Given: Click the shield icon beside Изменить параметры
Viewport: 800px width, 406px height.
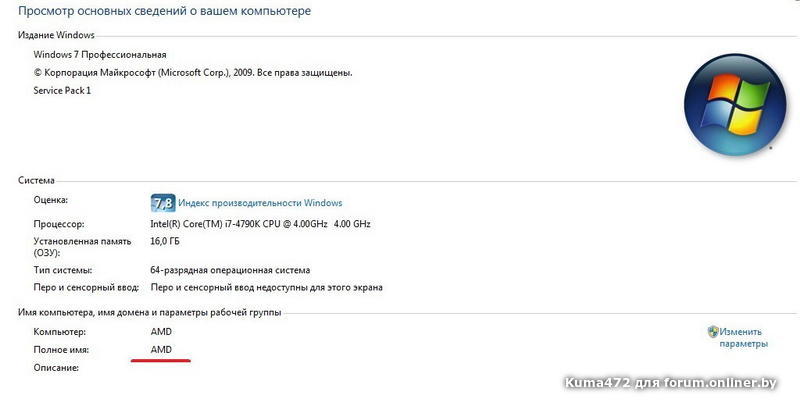Looking at the screenshot, I should [x=712, y=332].
